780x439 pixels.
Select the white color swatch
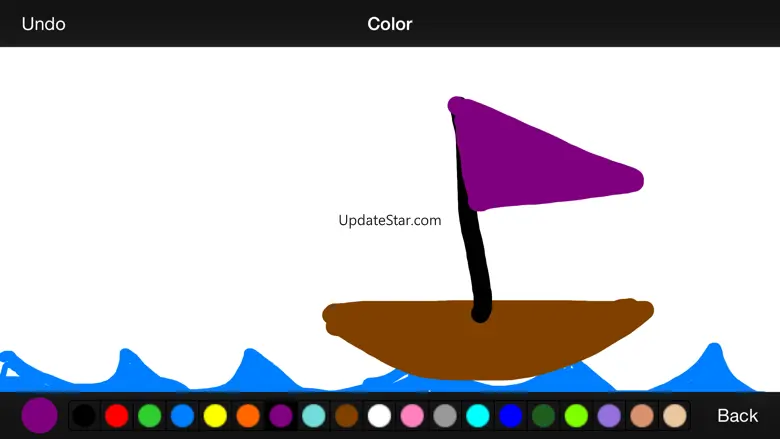click(x=380, y=416)
